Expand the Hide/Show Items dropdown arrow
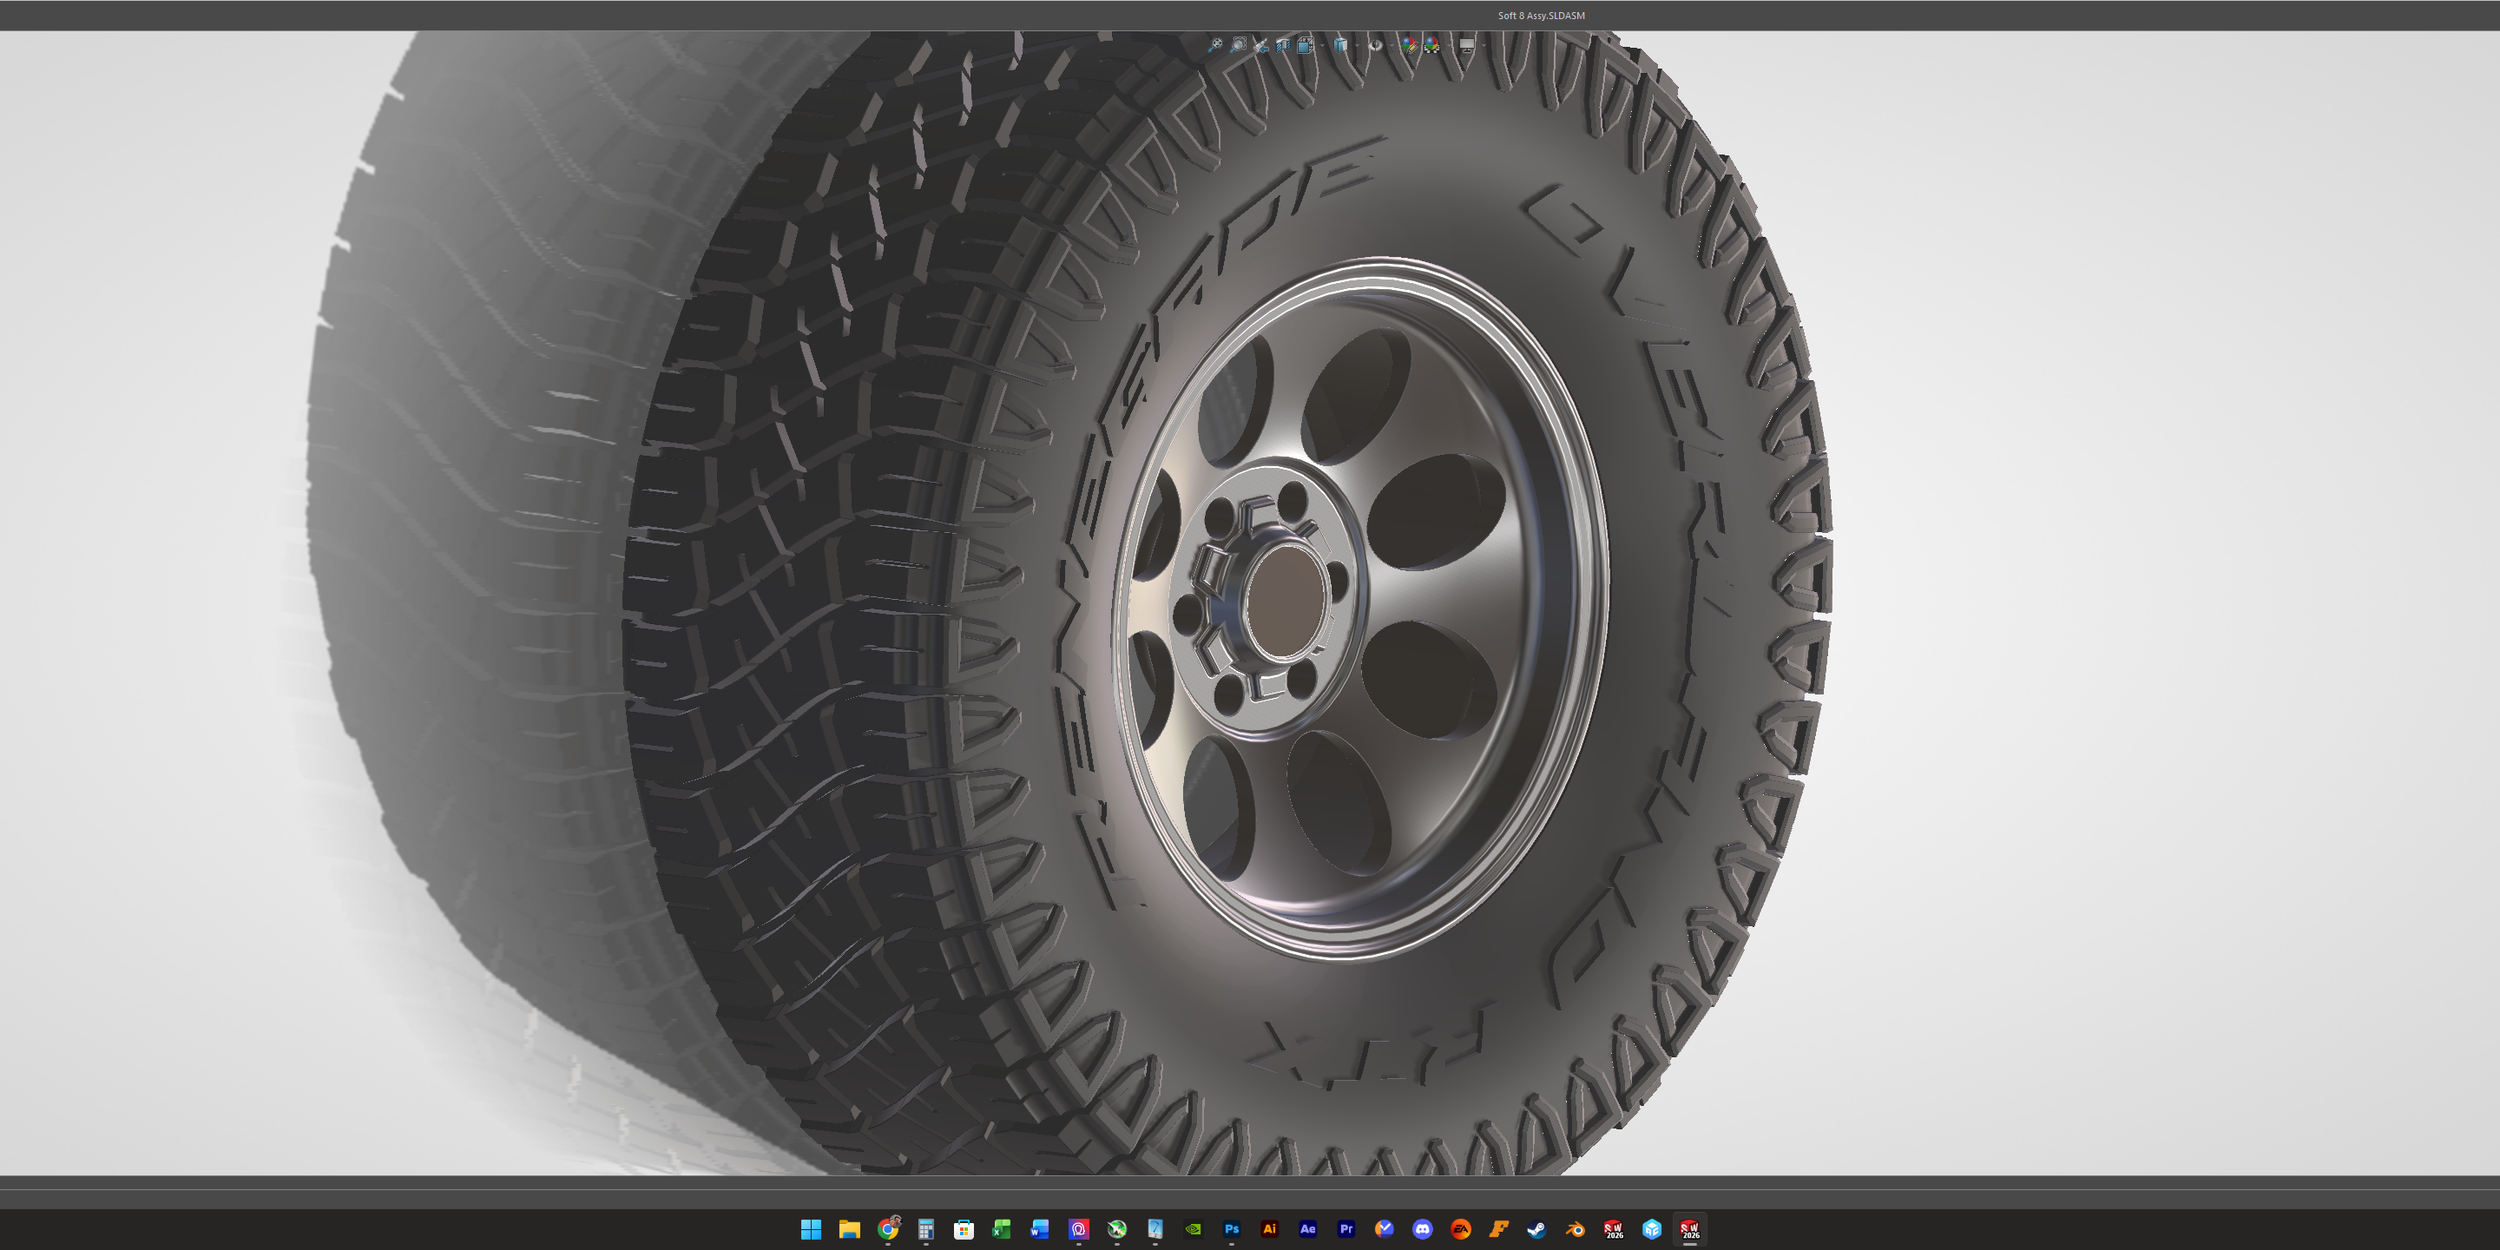The image size is (2500, 1250). [1392, 45]
